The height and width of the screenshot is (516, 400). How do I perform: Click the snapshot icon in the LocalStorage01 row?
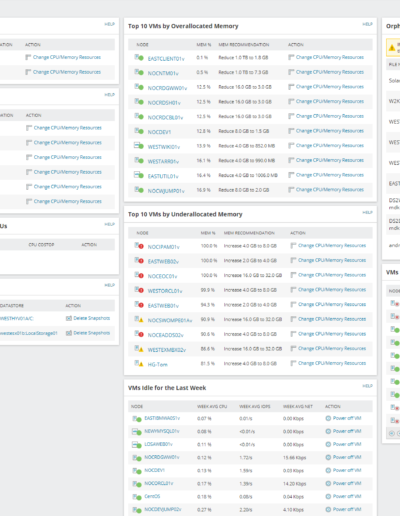pos(69,333)
